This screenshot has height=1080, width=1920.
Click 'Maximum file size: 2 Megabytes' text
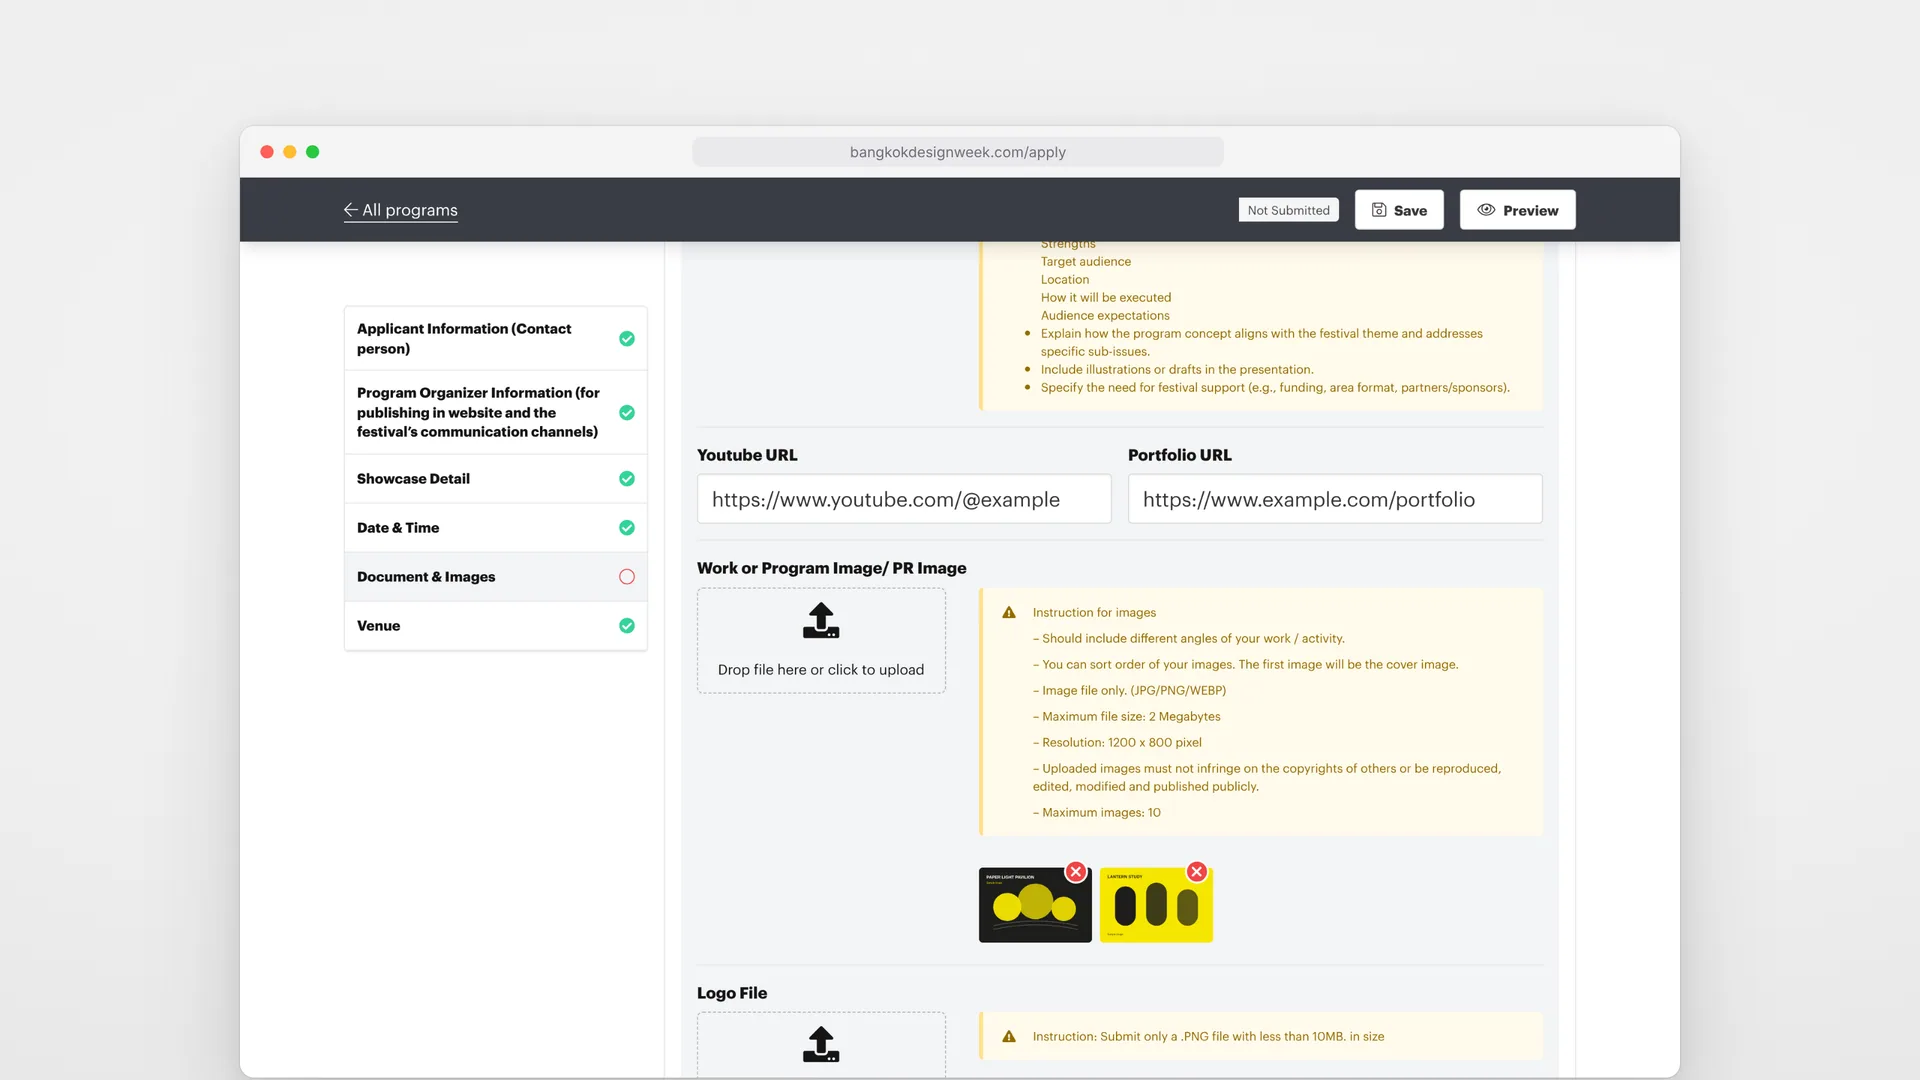(1131, 717)
